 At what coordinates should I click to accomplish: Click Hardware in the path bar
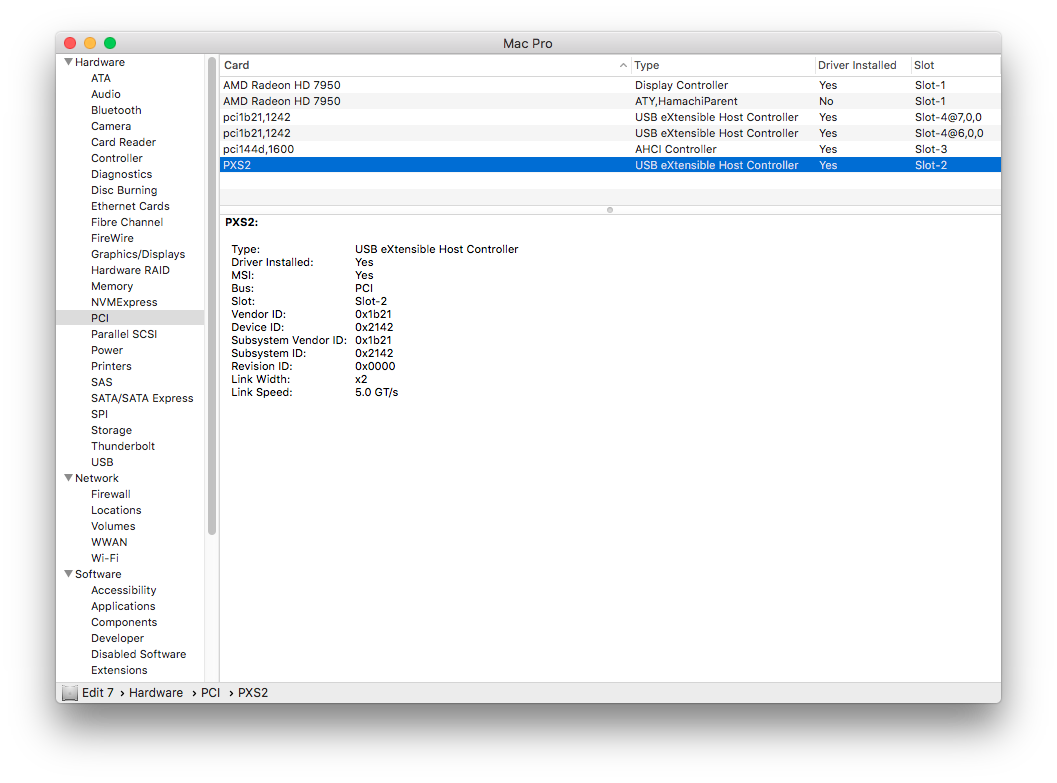coord(156,693)
